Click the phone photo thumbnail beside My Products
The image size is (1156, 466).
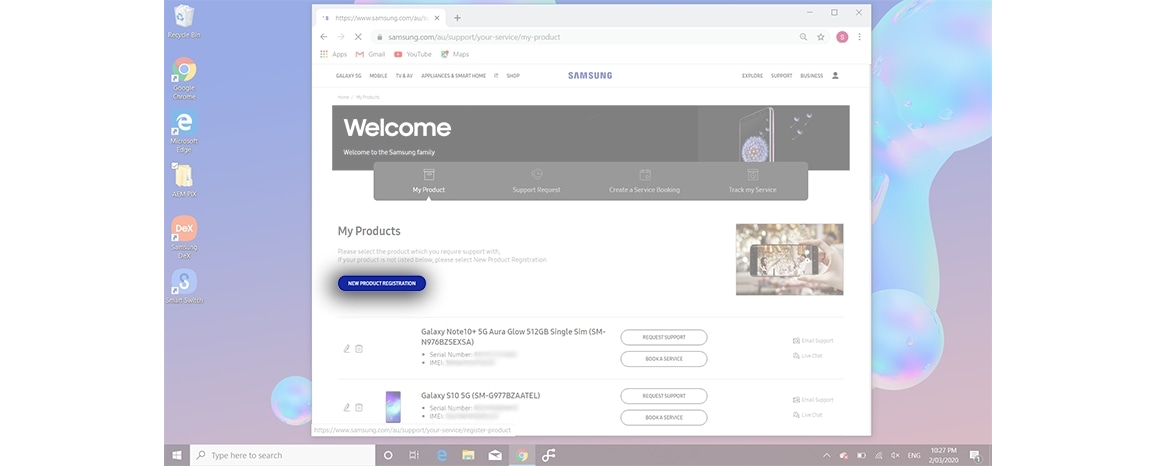(789, 260)
